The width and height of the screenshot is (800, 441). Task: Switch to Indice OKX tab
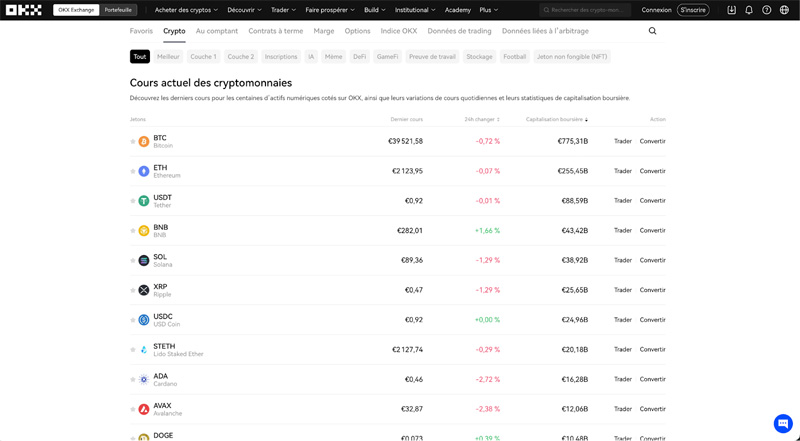[x=398, y=31]
